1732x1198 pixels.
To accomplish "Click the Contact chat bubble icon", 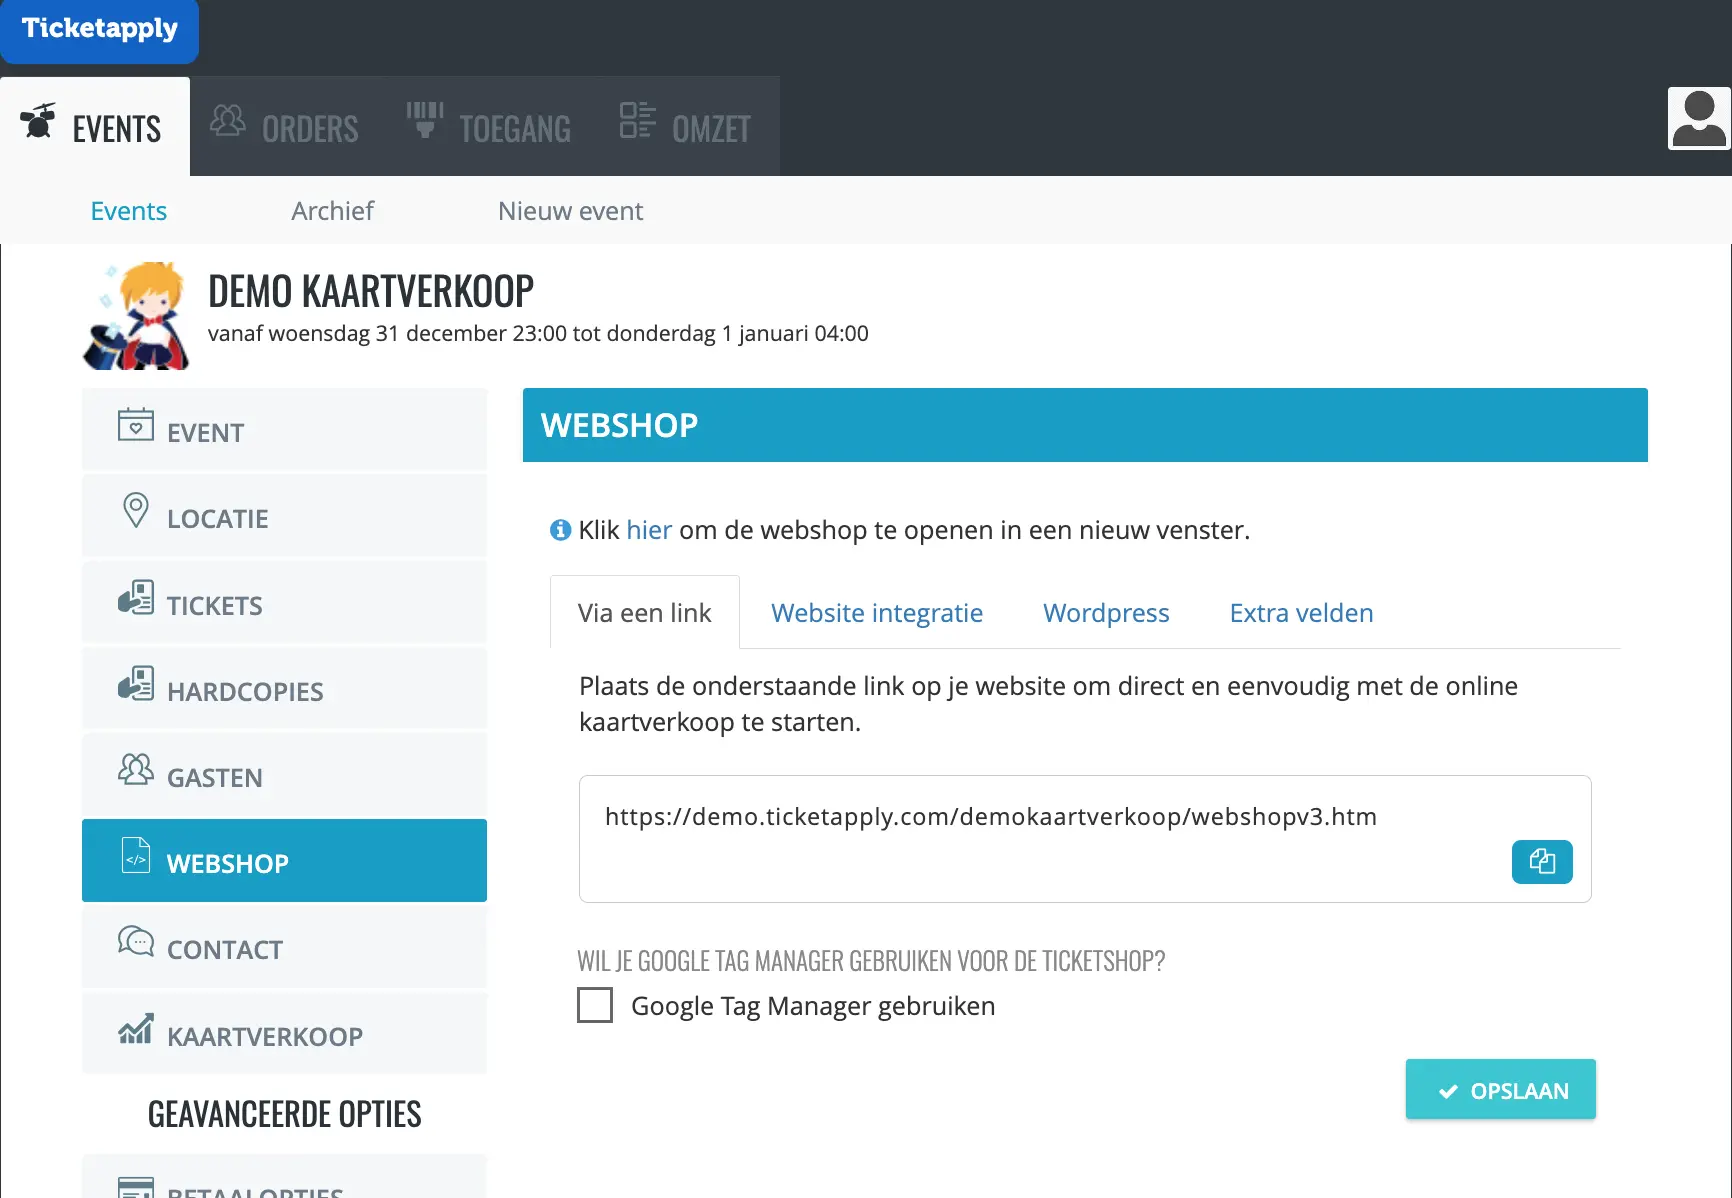I will [x=135, y=942].
